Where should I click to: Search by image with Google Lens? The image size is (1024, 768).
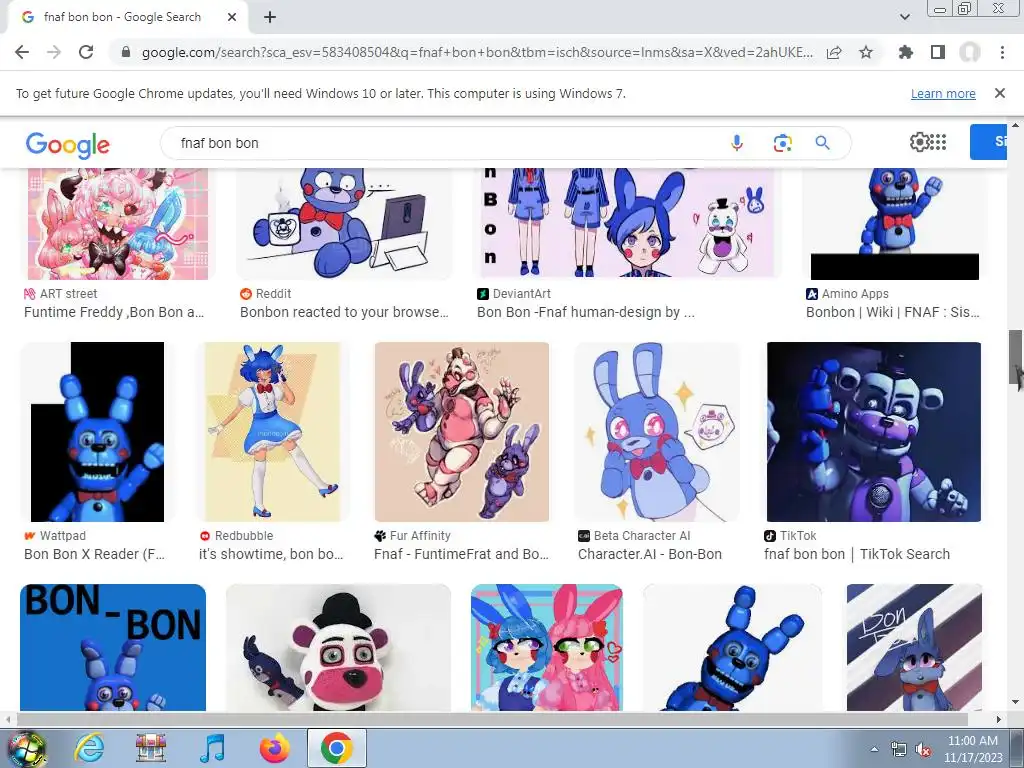782,142
